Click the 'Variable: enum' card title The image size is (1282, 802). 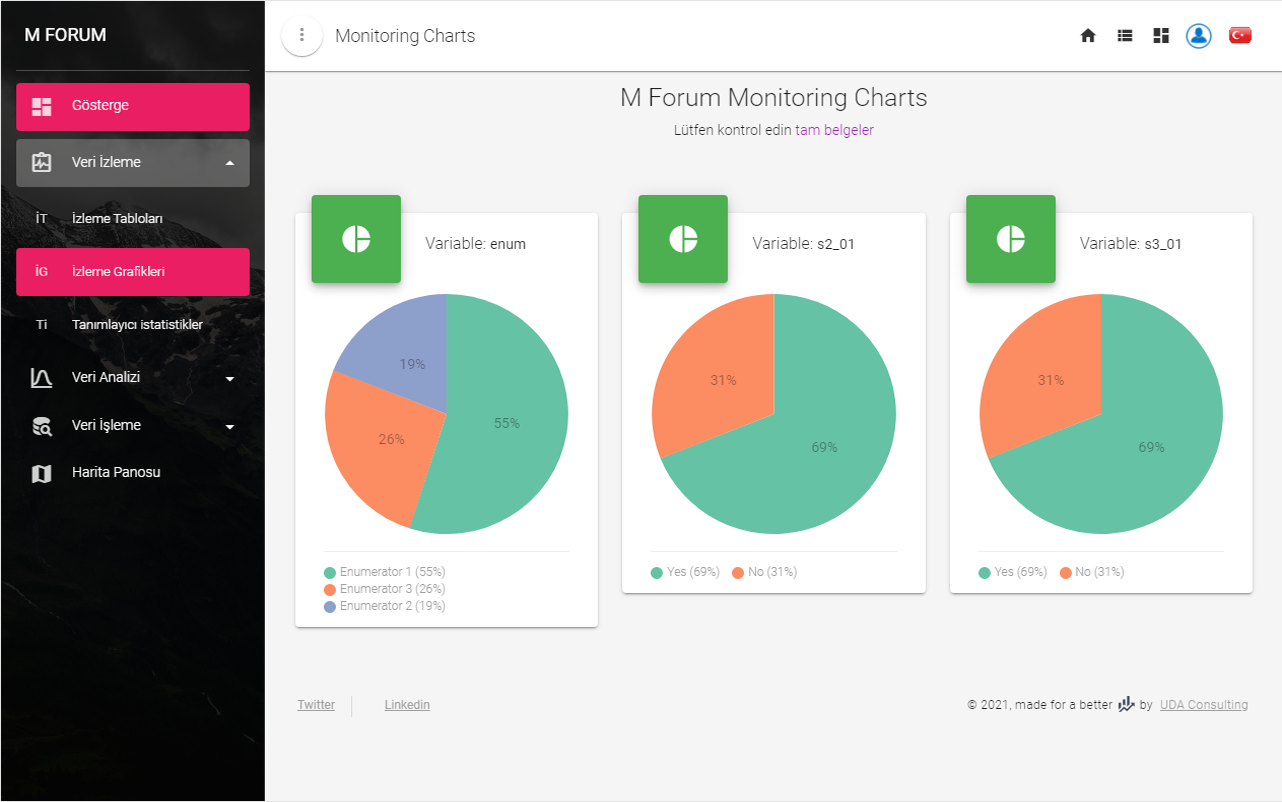pos(475,244)
